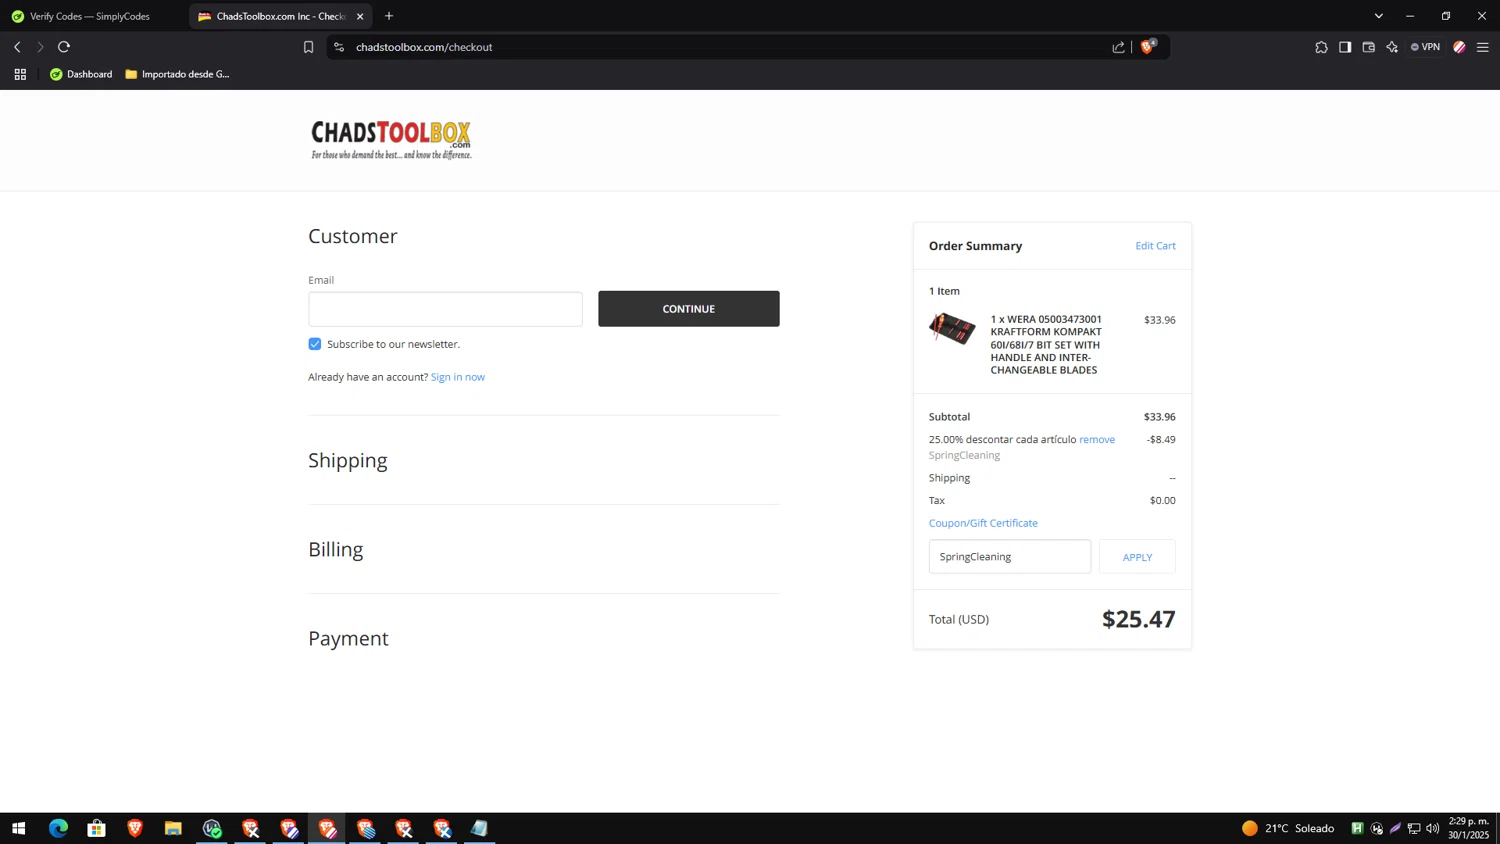This screenshot has height=844, width=1500.
Task: Click the Shipping section heading
Action: 348,460
